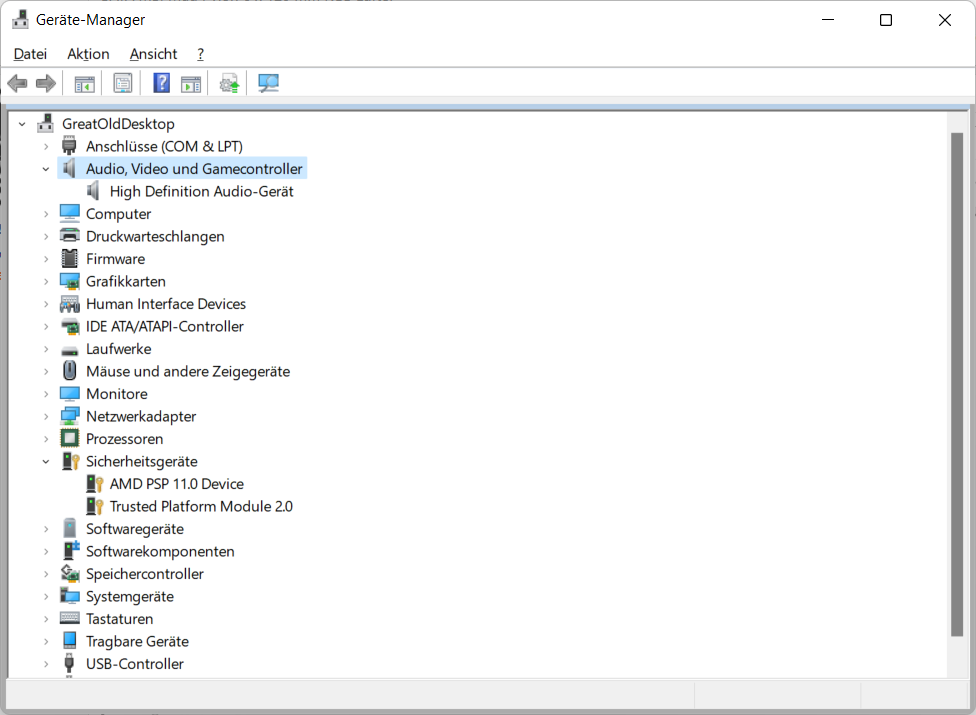
Task: Click the Trusted Platform Module 2.0 key icon
Action: 94,506
